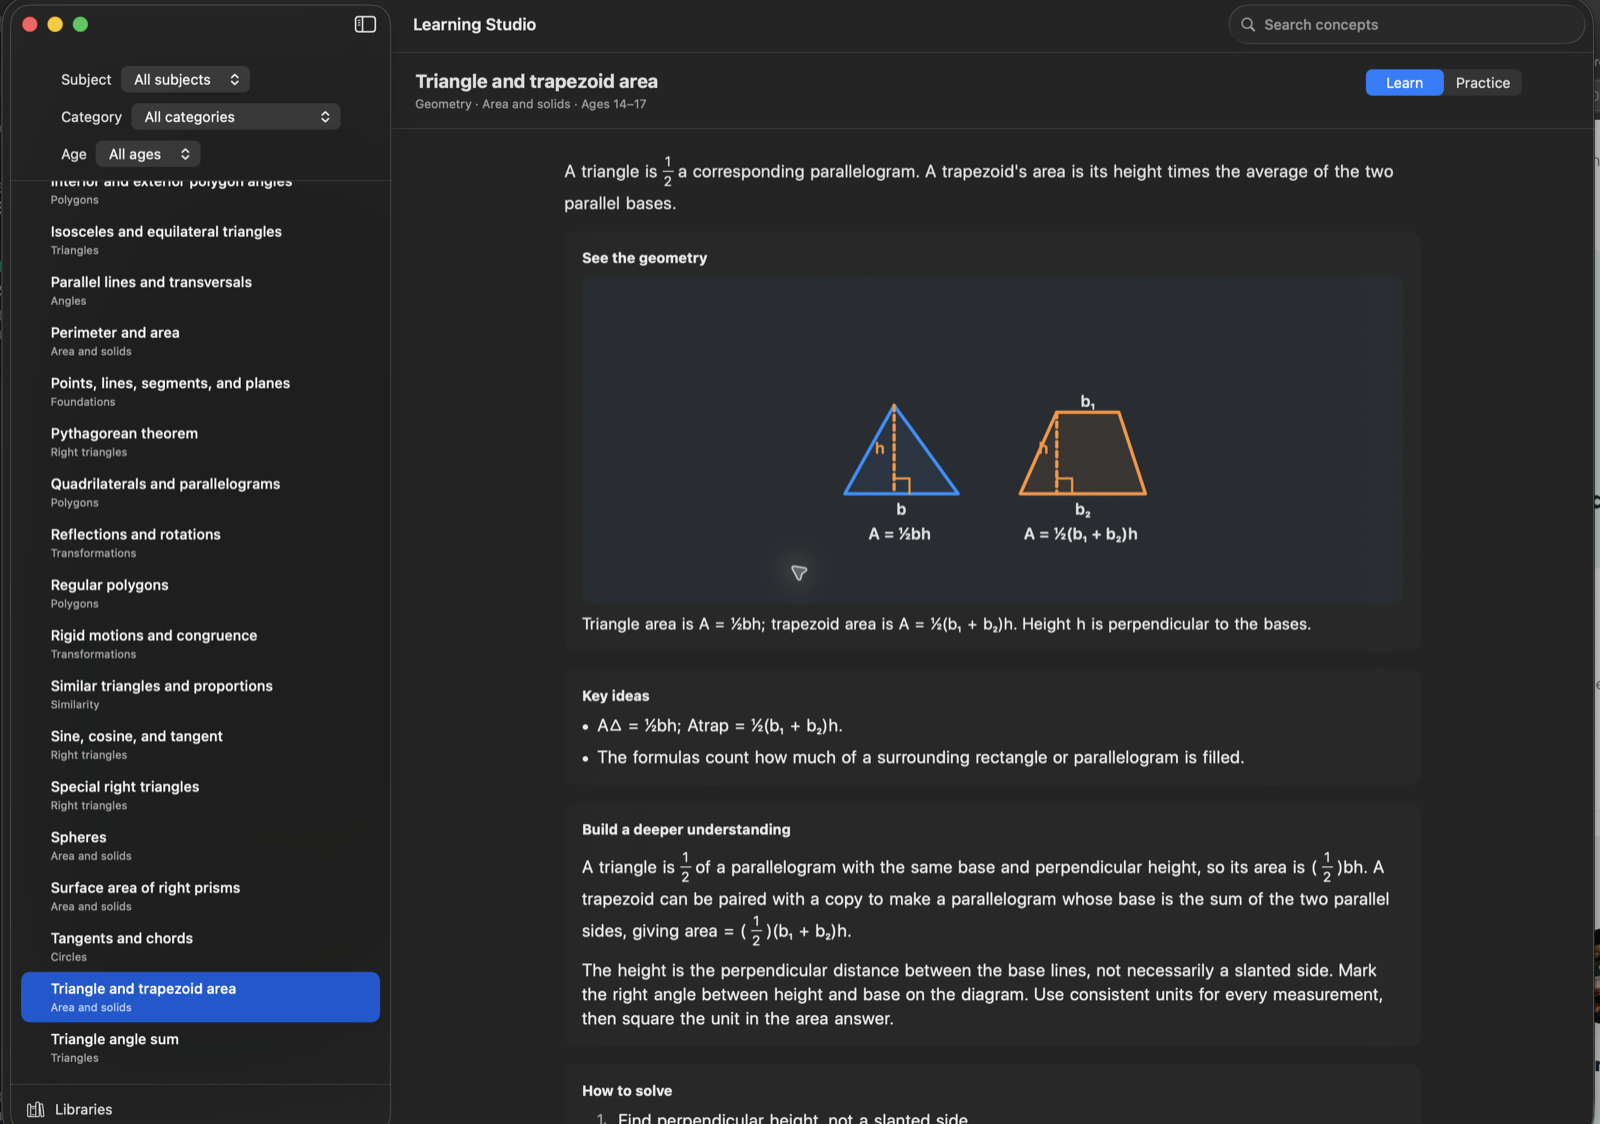Focus the Search concepts field
Image resolution: width=1600 pixels, height=1124 pixels.
pos(1406,25)
